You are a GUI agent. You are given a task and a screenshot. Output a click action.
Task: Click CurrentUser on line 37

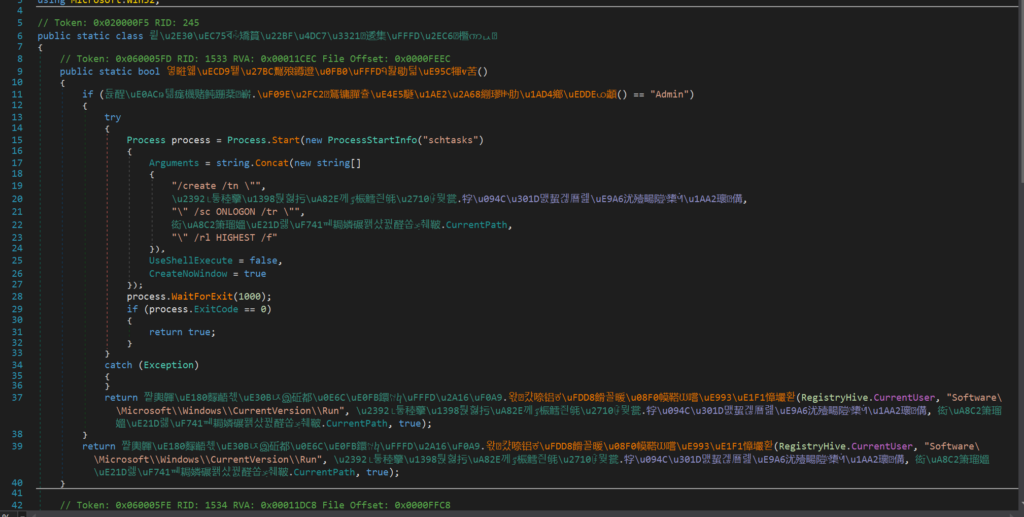[904, 398]
